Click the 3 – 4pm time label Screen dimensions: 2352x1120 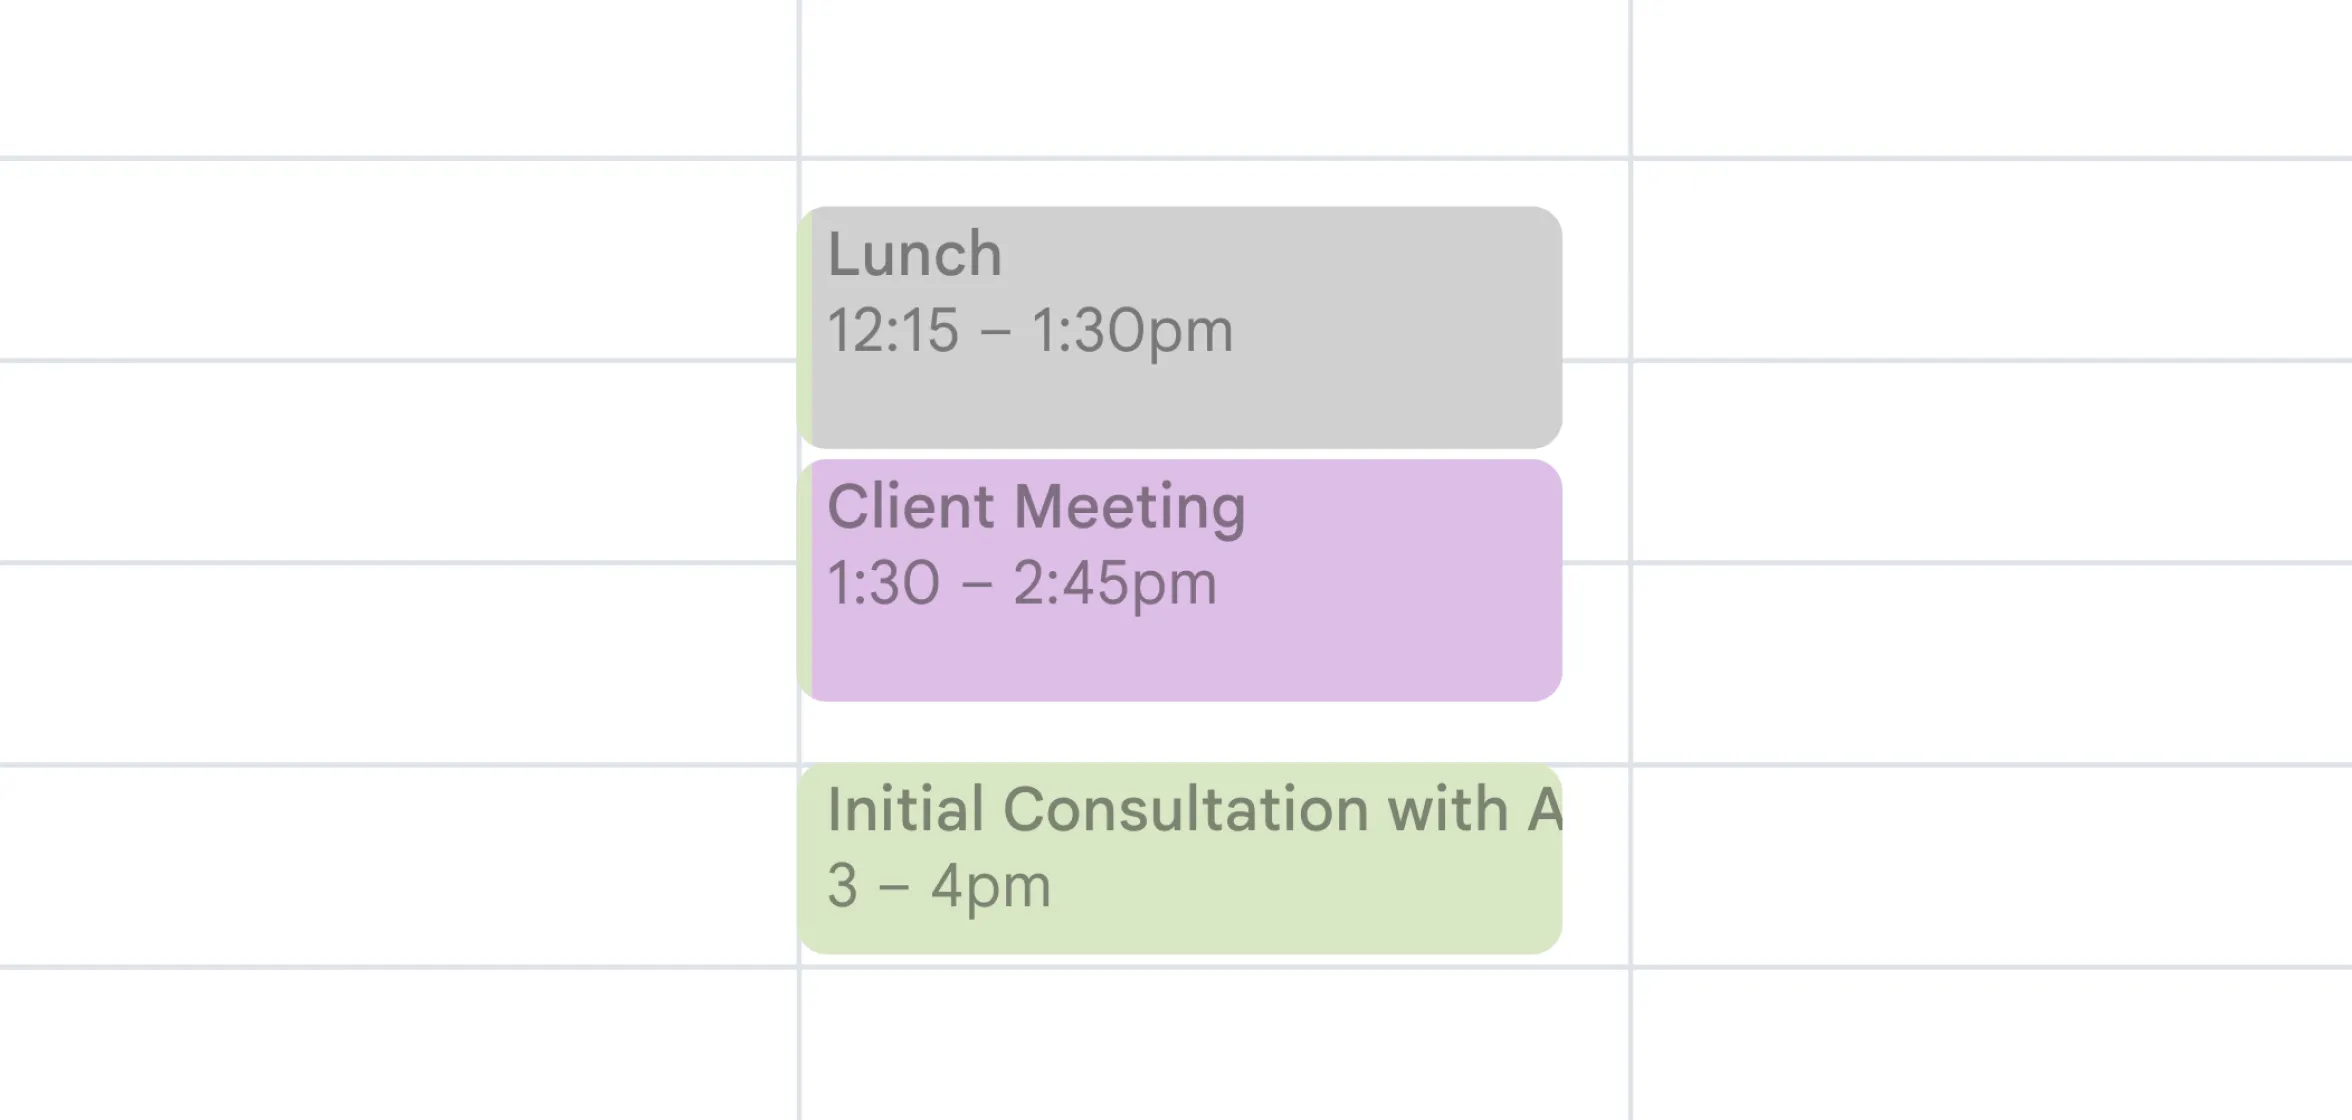coord(940,883)
